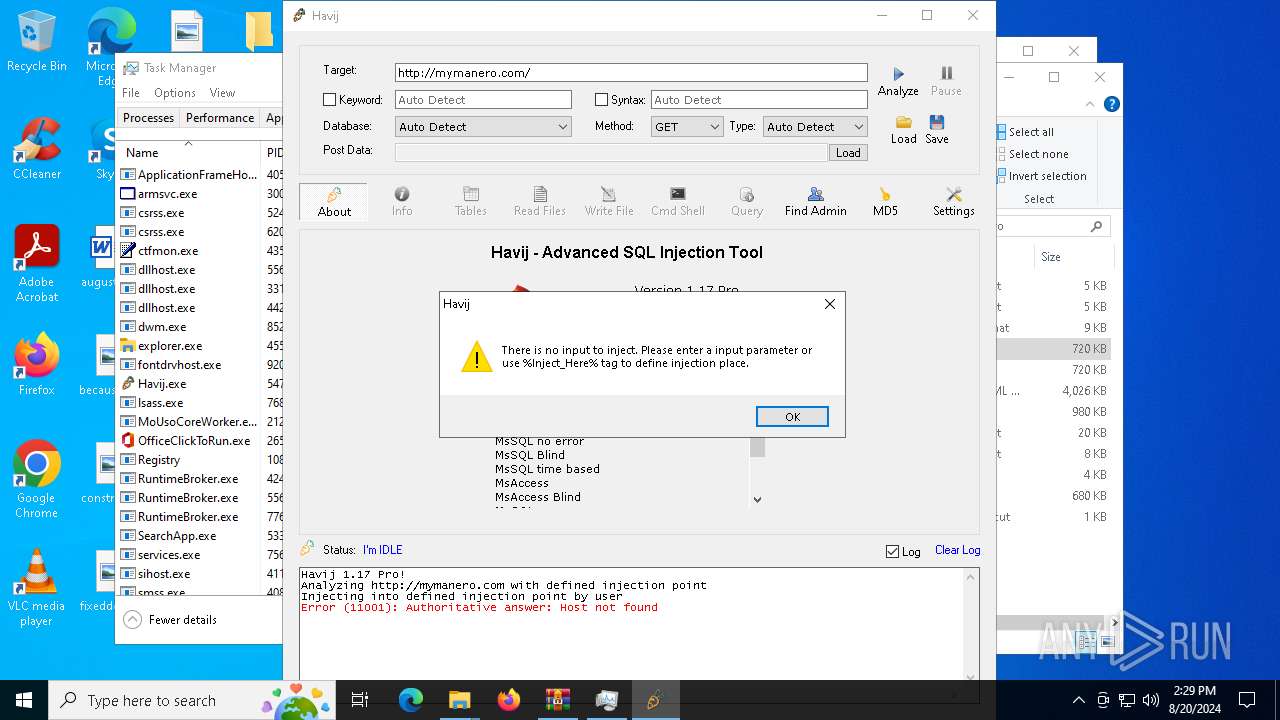Click the Target URL input field
Image resolution: width=1280 pixels, height=720 pixels.
pos(631,73)
